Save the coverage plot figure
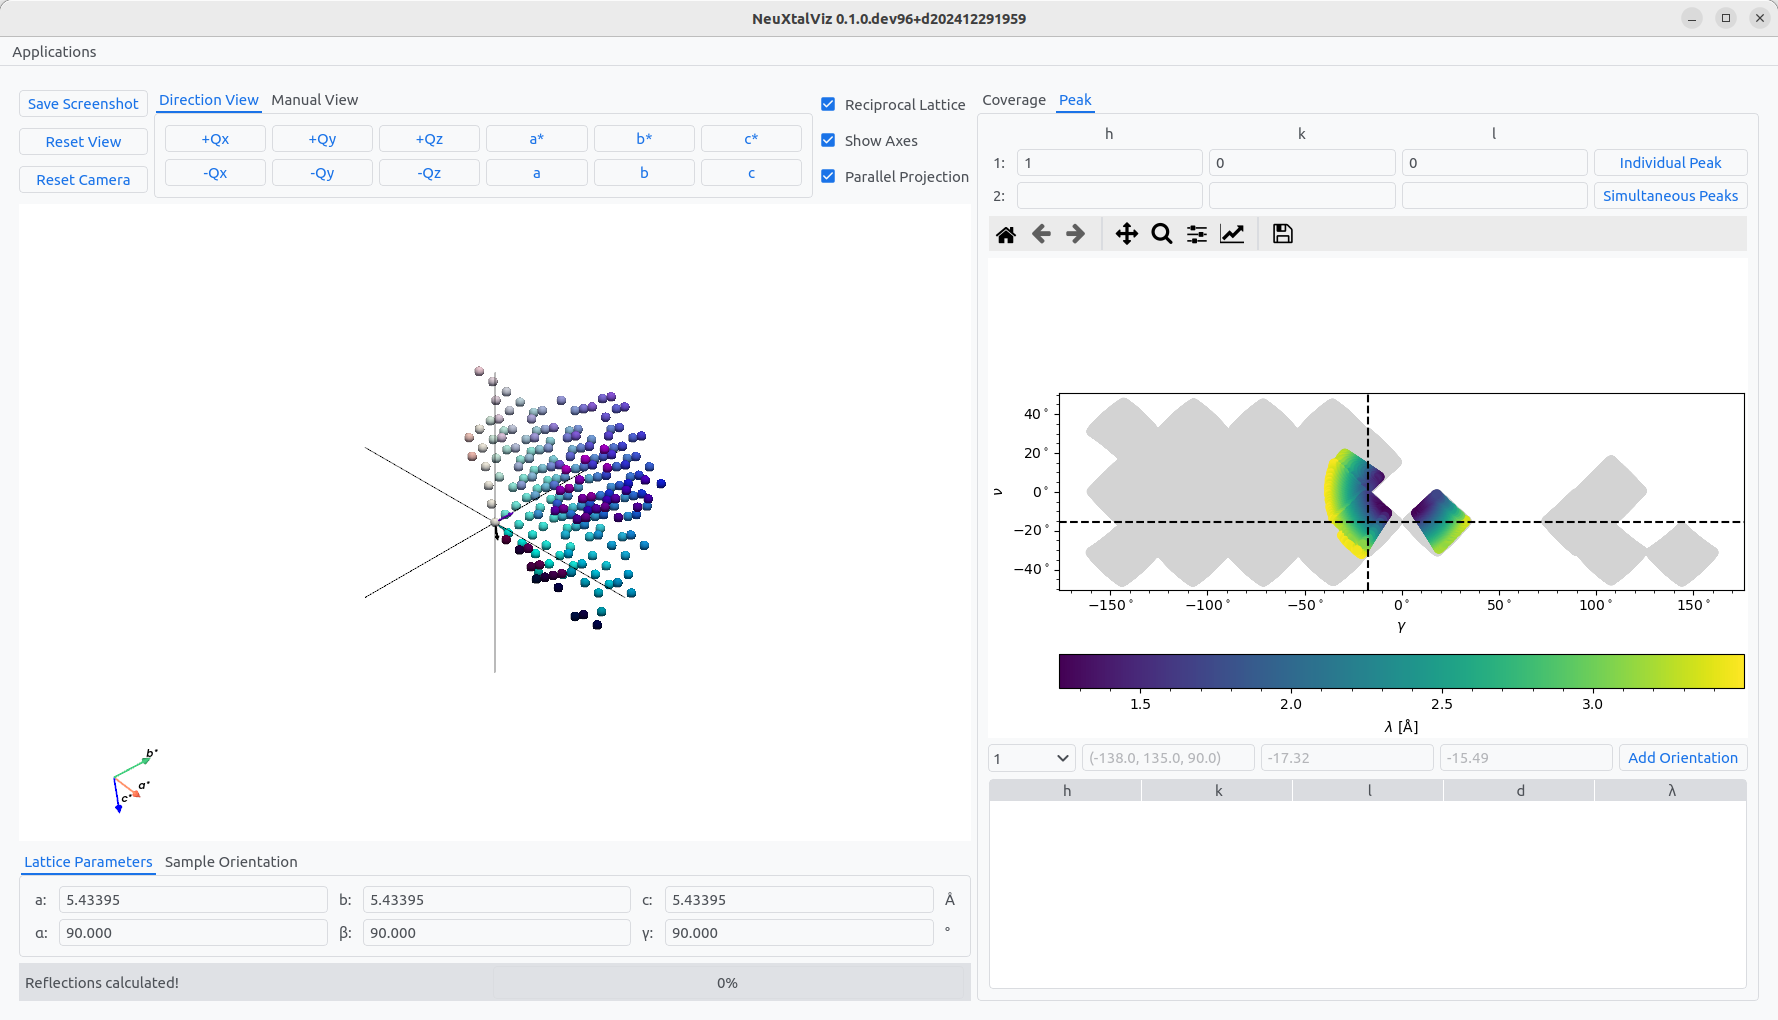The image size is (1778, 1020). click(x=1282, y=233)
